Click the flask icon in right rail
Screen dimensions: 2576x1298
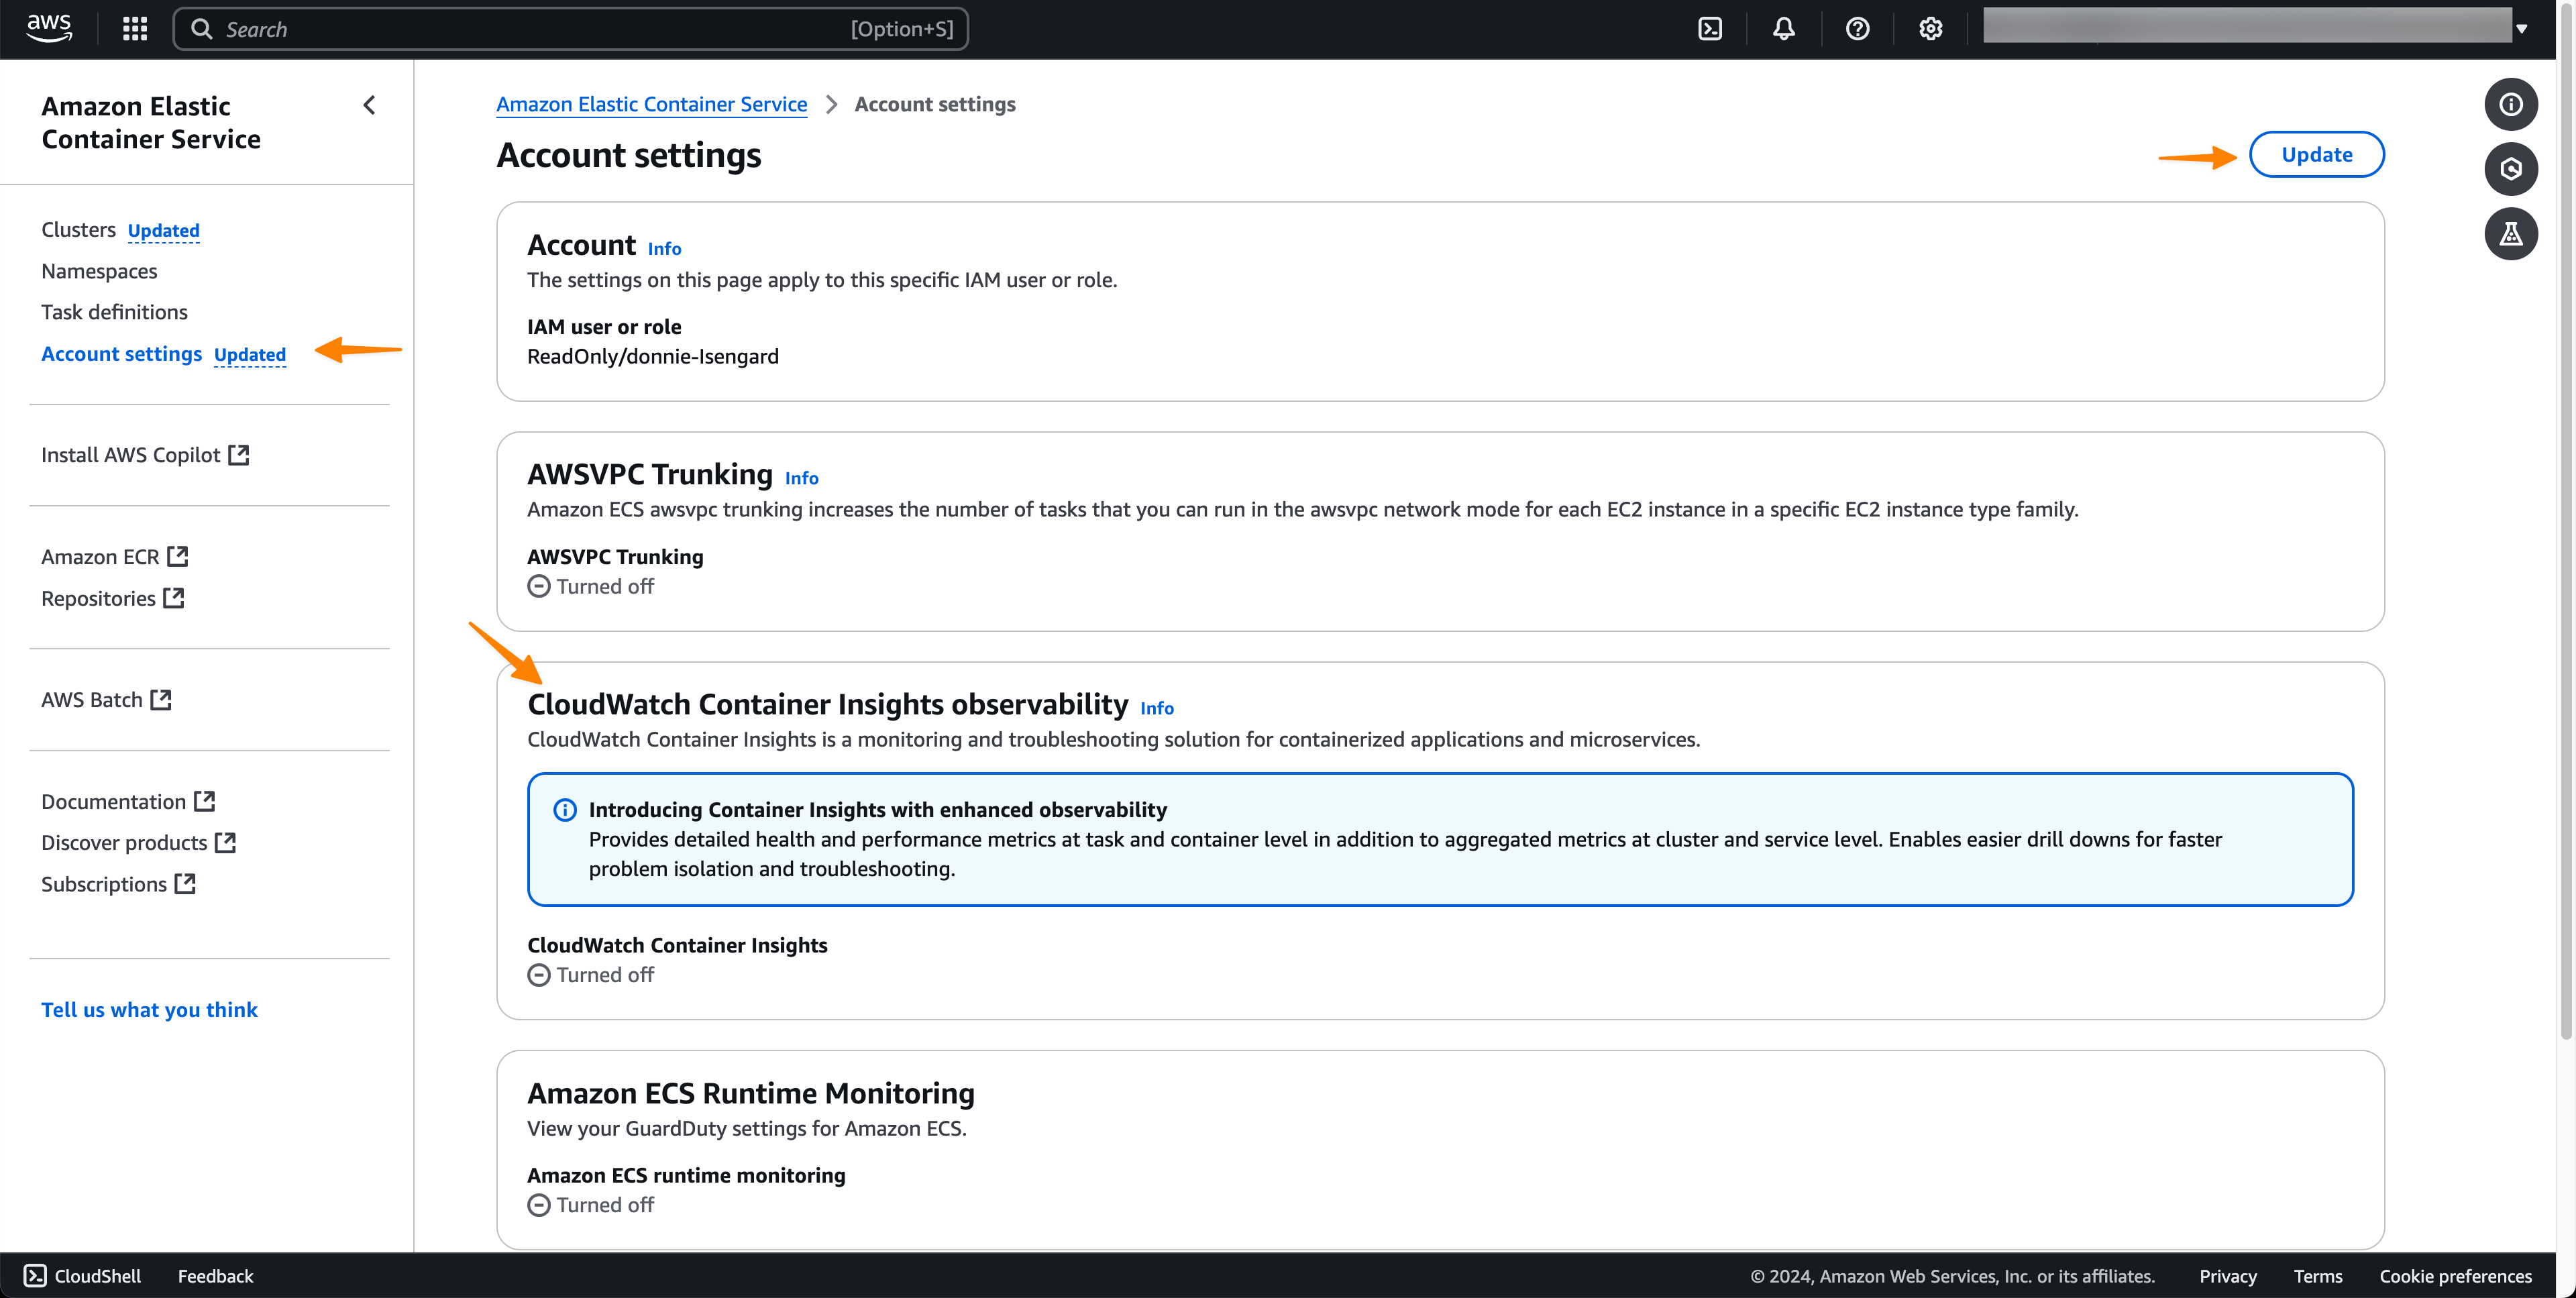click(2510, 234)
